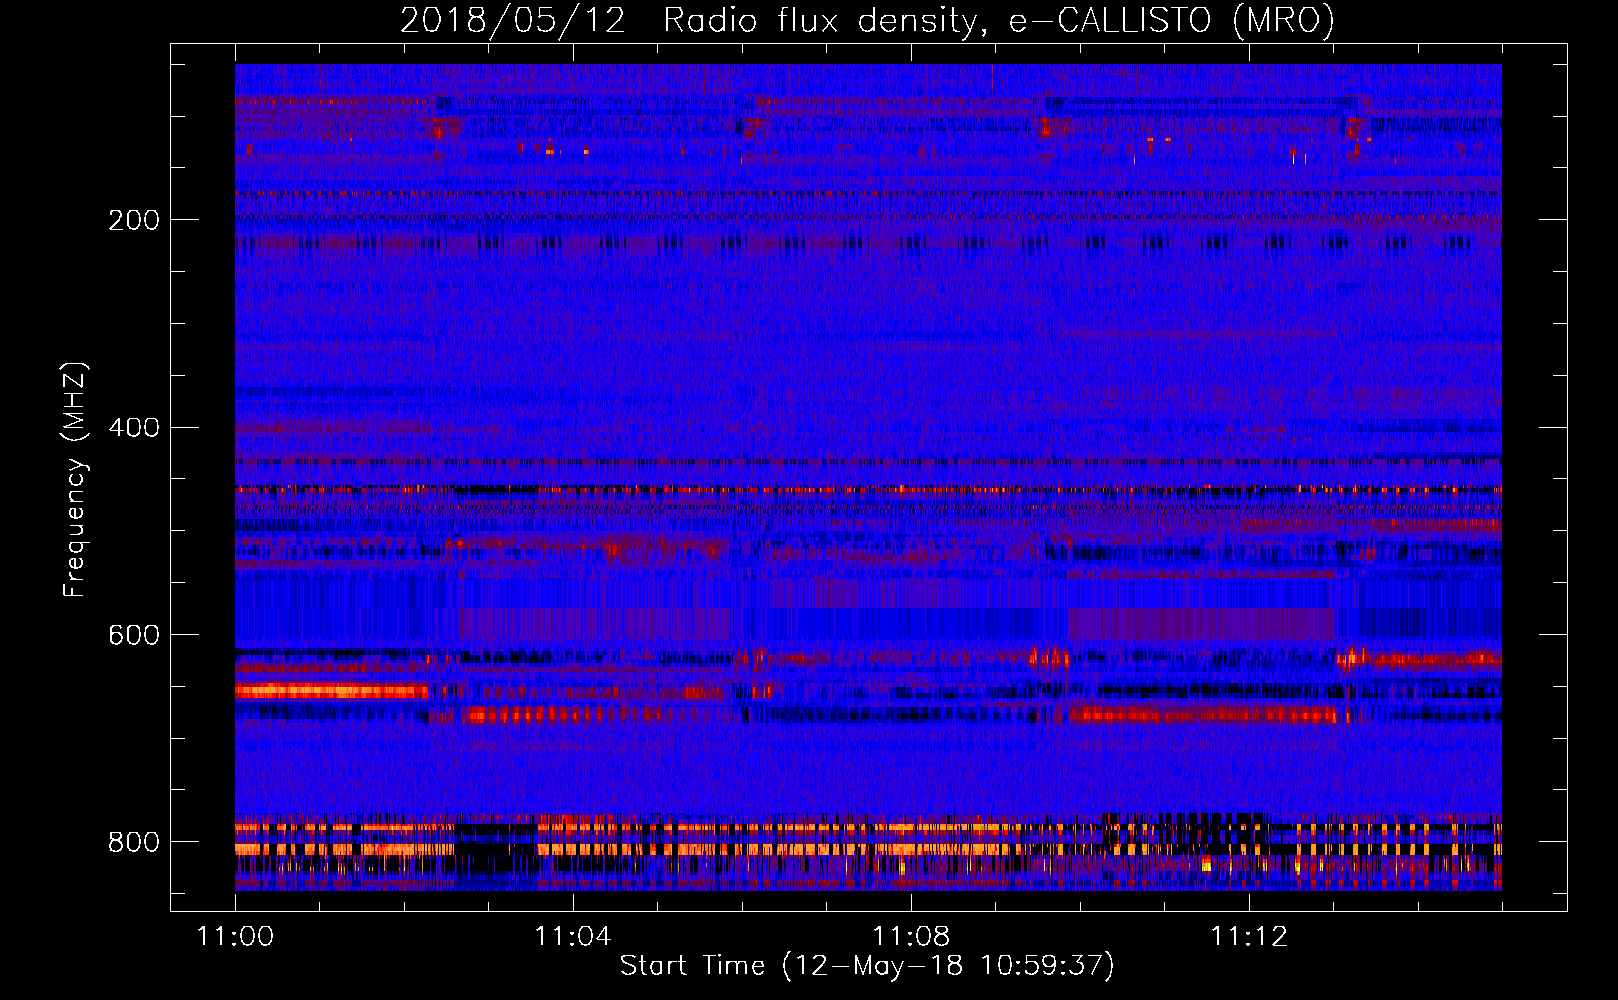Click the 'Frequency (MHZ)' axis label
Screen dimensions: 1618x1000
coord(75,480)
